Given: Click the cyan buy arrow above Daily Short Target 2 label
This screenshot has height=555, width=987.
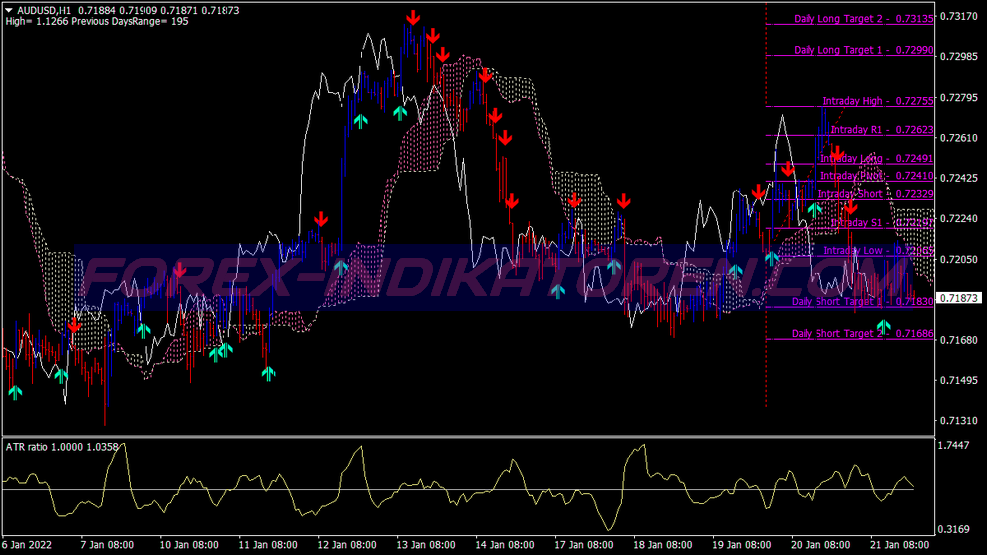Looking at the screenshot, I should click(x=884, y=327).
